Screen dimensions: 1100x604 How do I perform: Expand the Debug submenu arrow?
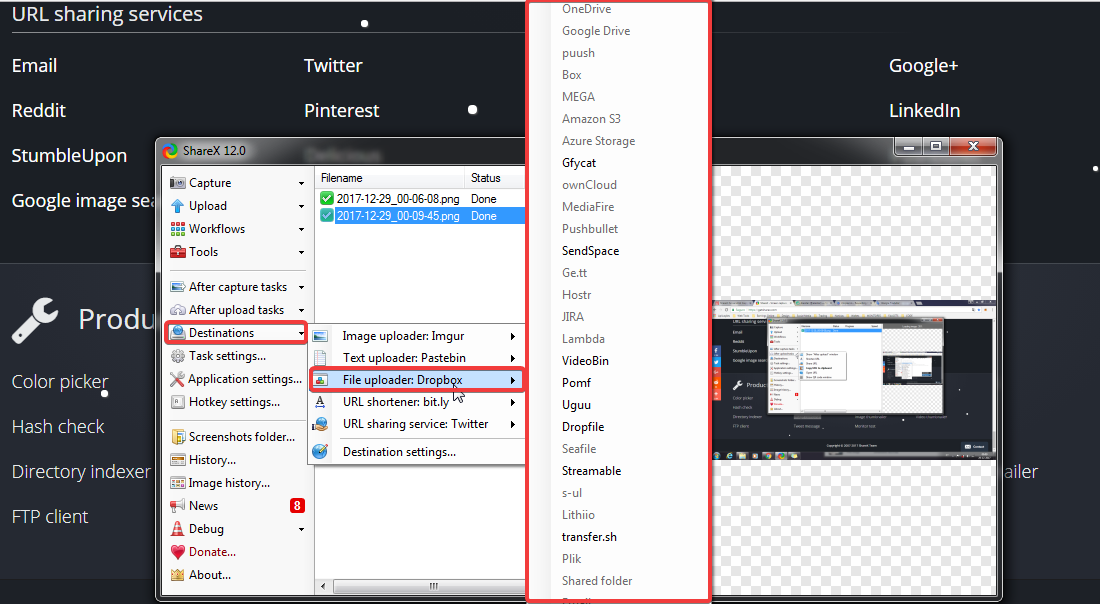click(302, 530)
